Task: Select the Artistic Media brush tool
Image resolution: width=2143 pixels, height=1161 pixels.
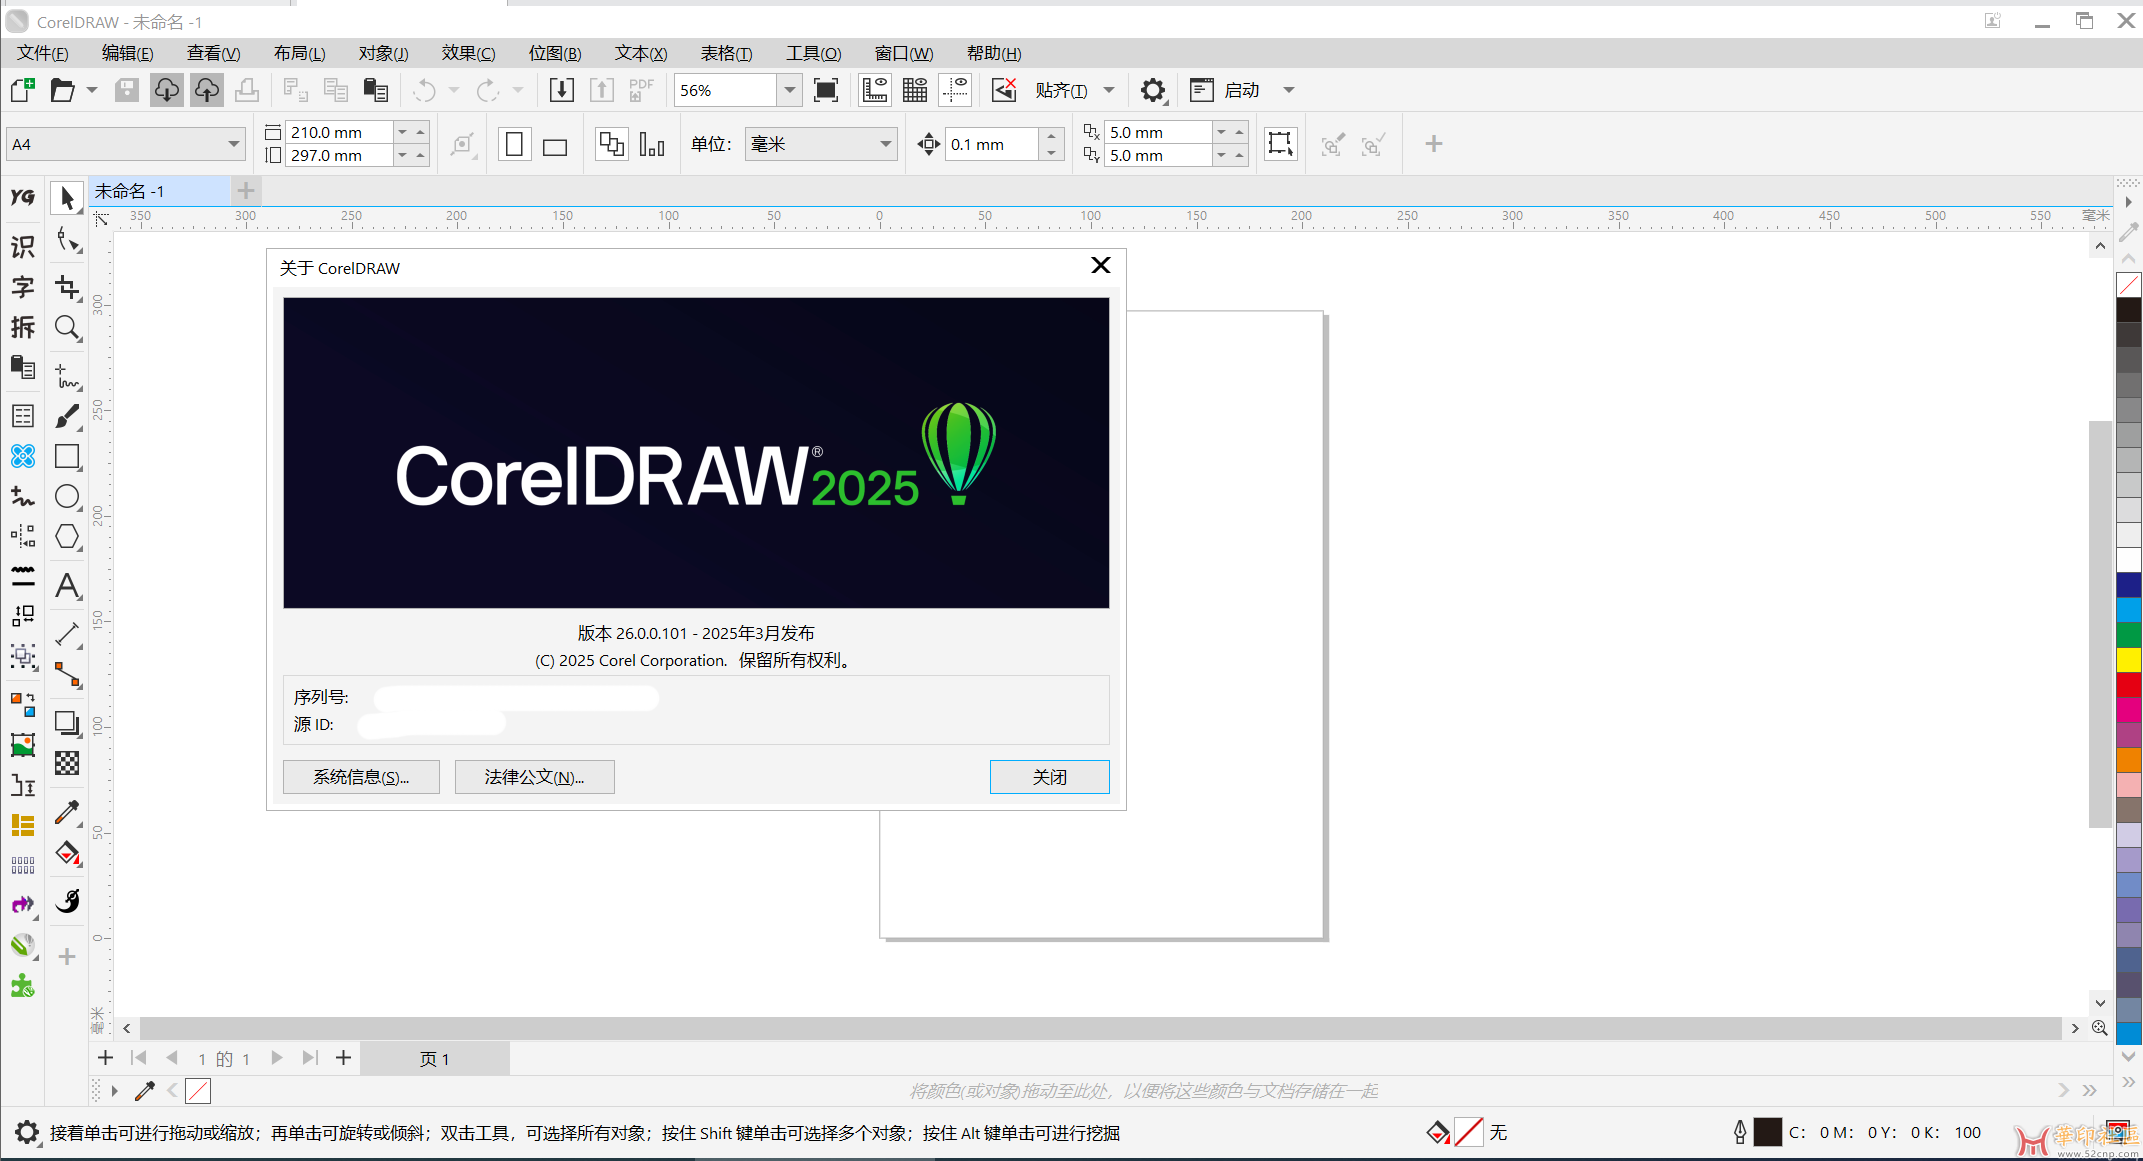Action: point(67,416)
